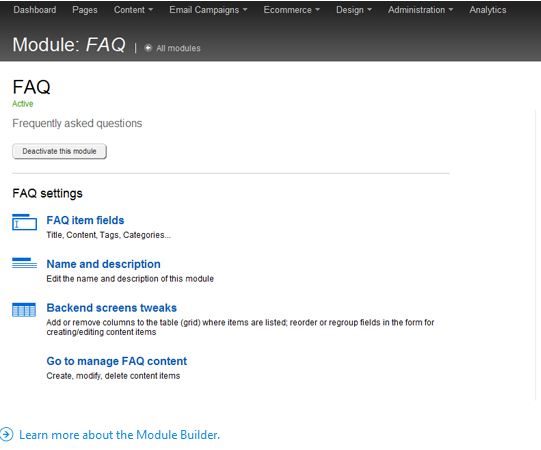Viewport: 541px width, 450px height.
Task: Open the Backend screens tweaks link
Action: tap(111, 308)
